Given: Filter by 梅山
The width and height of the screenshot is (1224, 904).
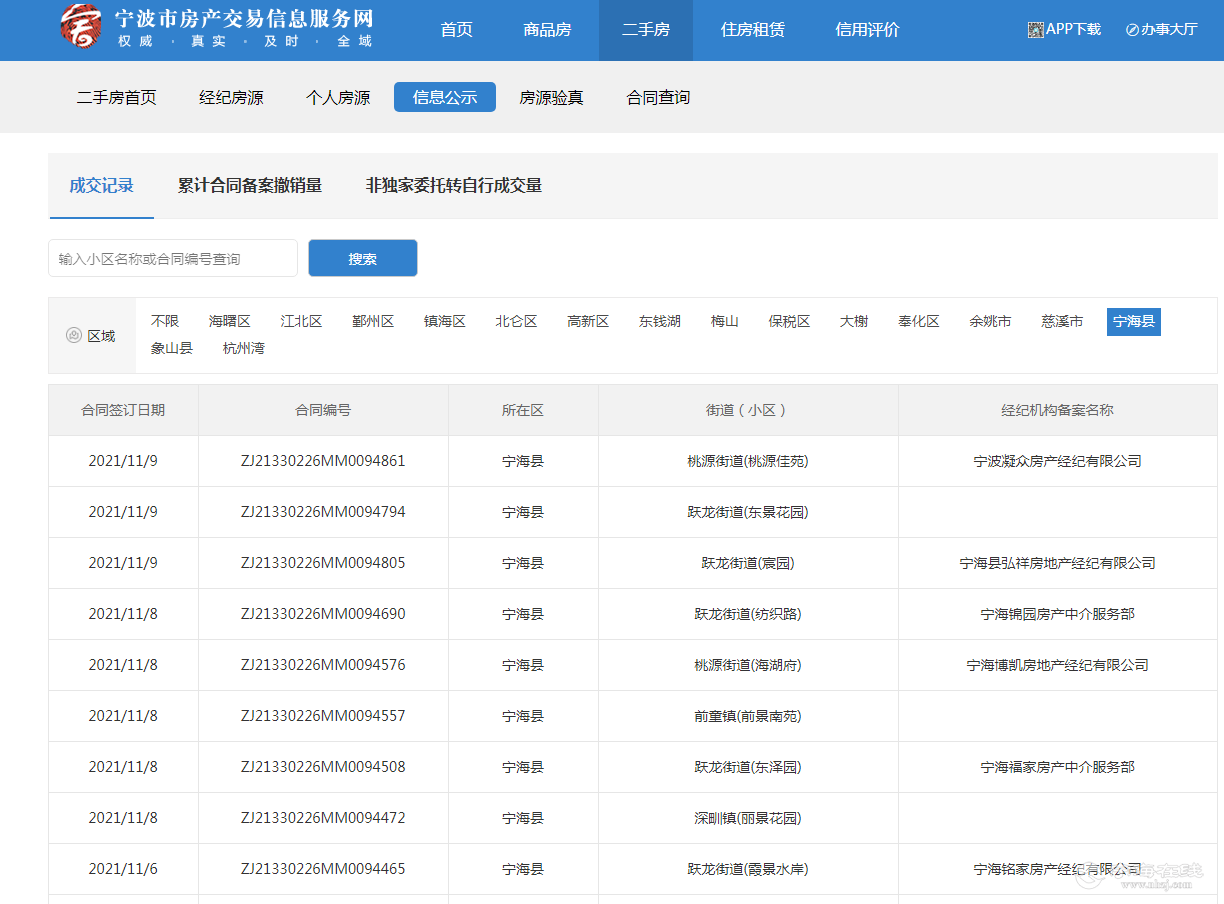Looking at the screenshot, I should click(725, 322).
